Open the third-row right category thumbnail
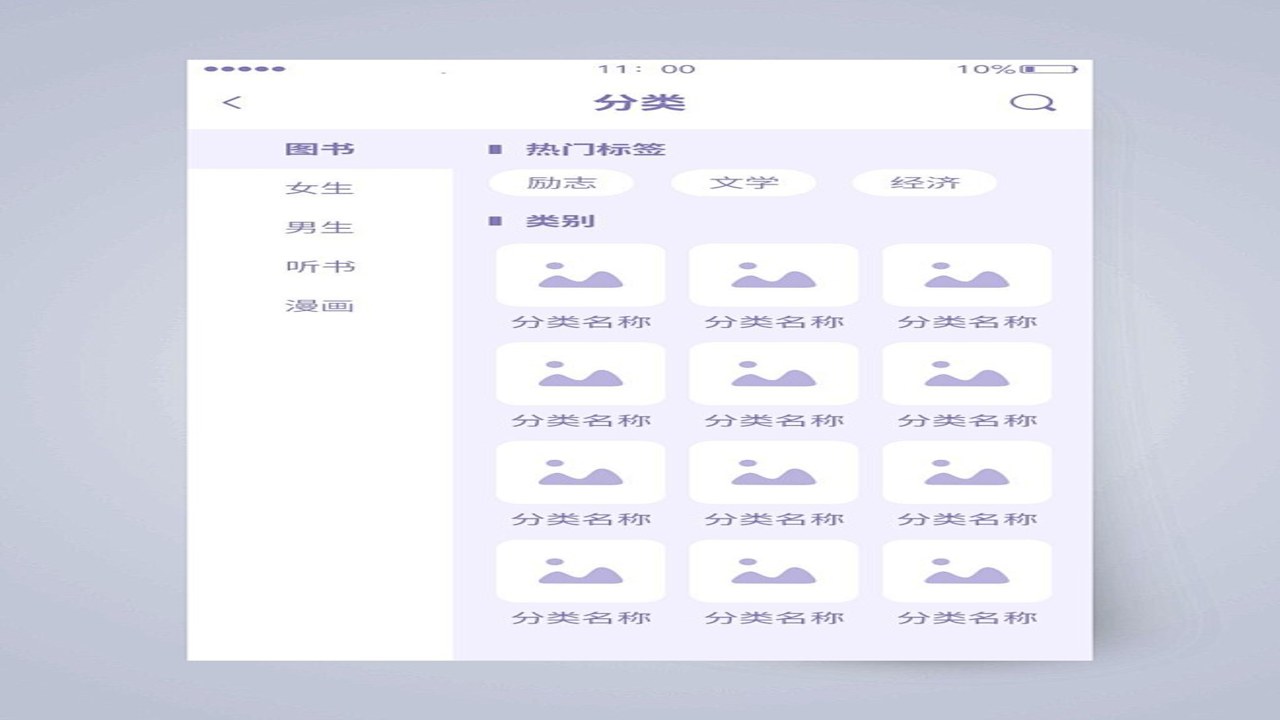The image size is (1280, 720). (967, 472)
